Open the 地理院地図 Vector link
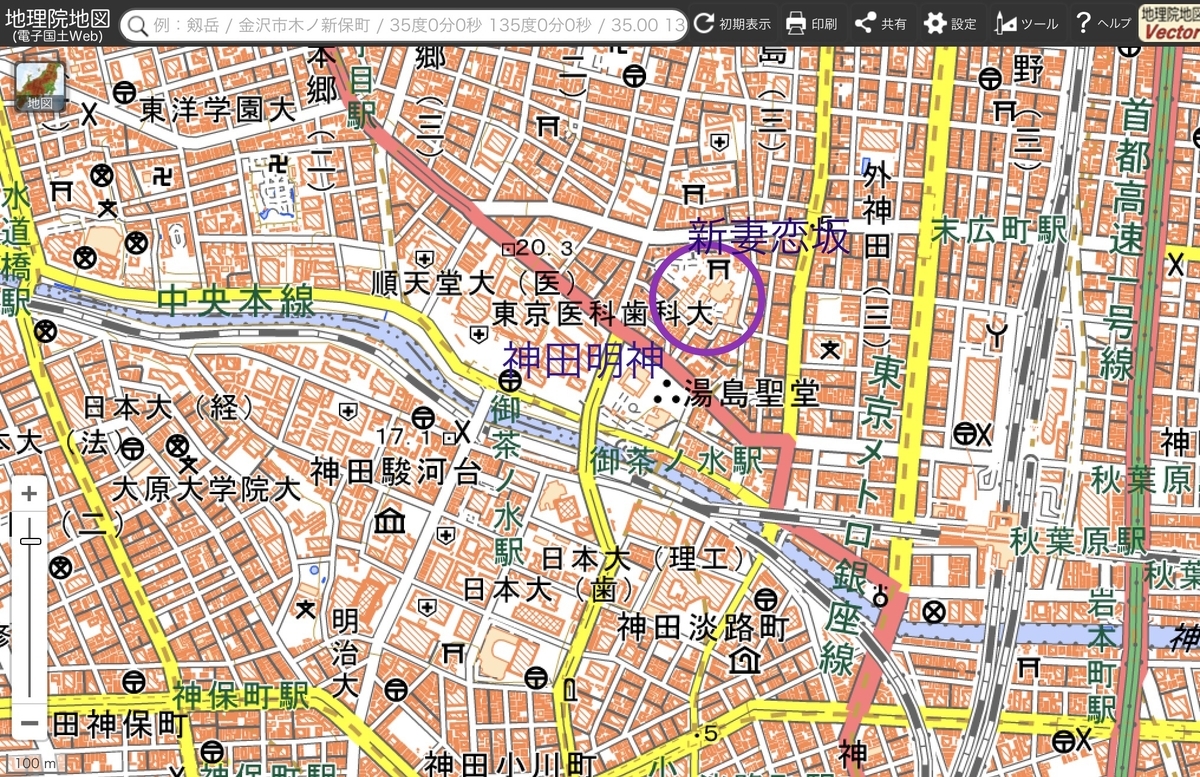1200x777 pixels. (x=1170, y=23)
